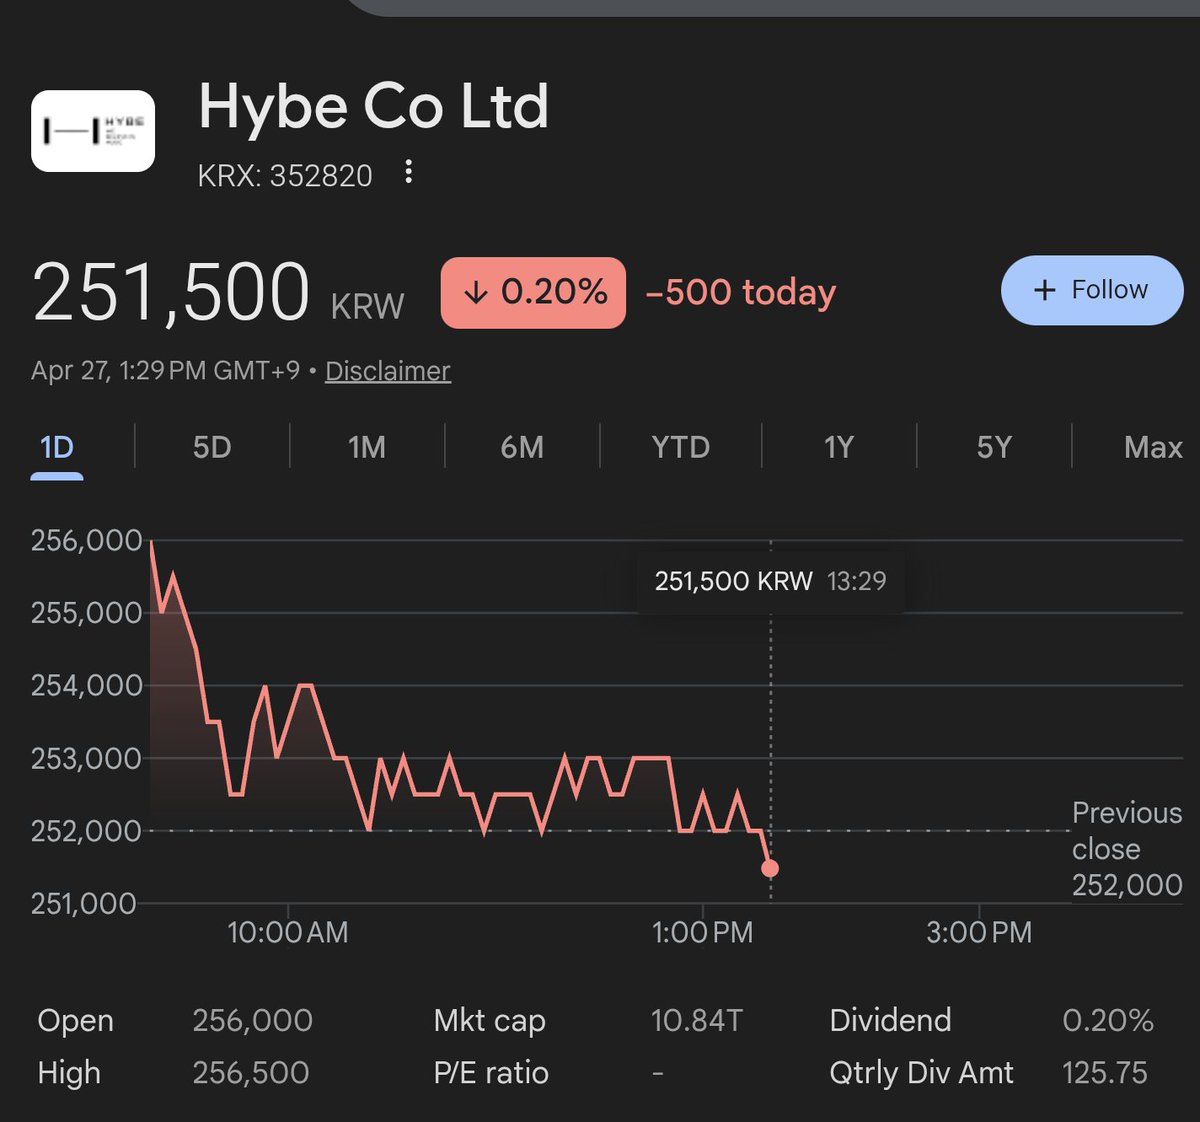Viewport: 1200px width, 1122px height.
Task: Click the large 251,500 price value
Action: 171,292
